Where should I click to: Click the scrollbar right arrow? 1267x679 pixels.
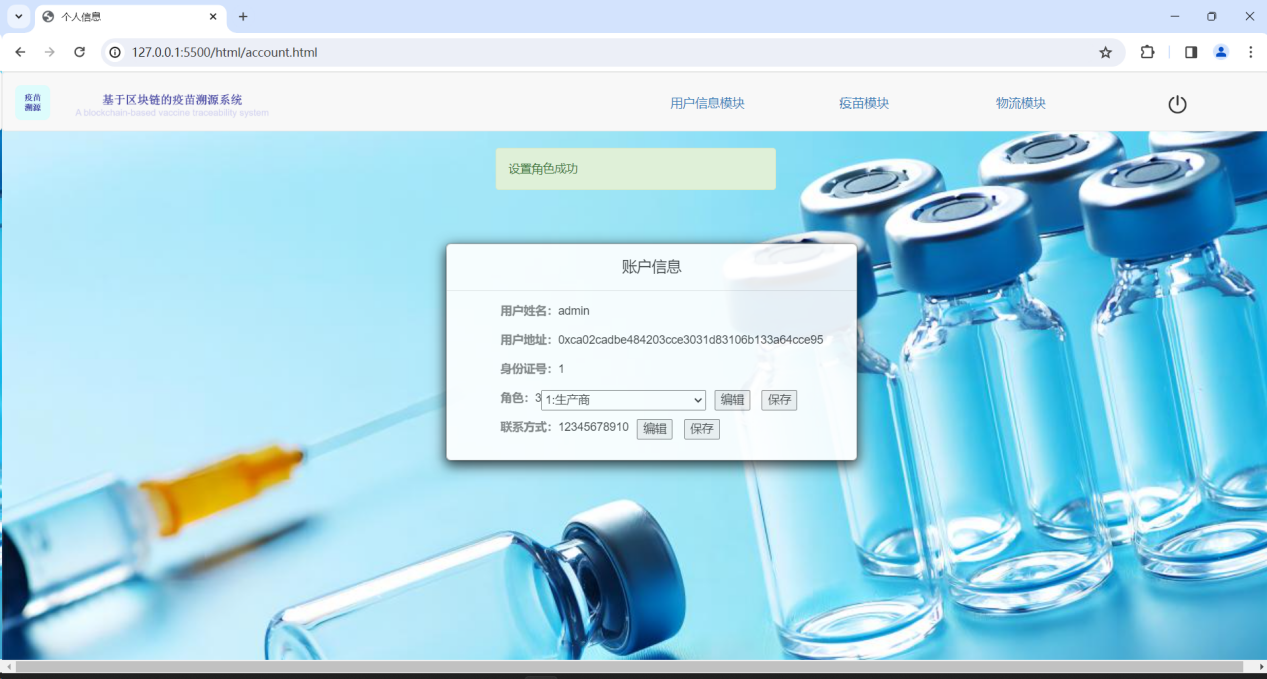1260,666
